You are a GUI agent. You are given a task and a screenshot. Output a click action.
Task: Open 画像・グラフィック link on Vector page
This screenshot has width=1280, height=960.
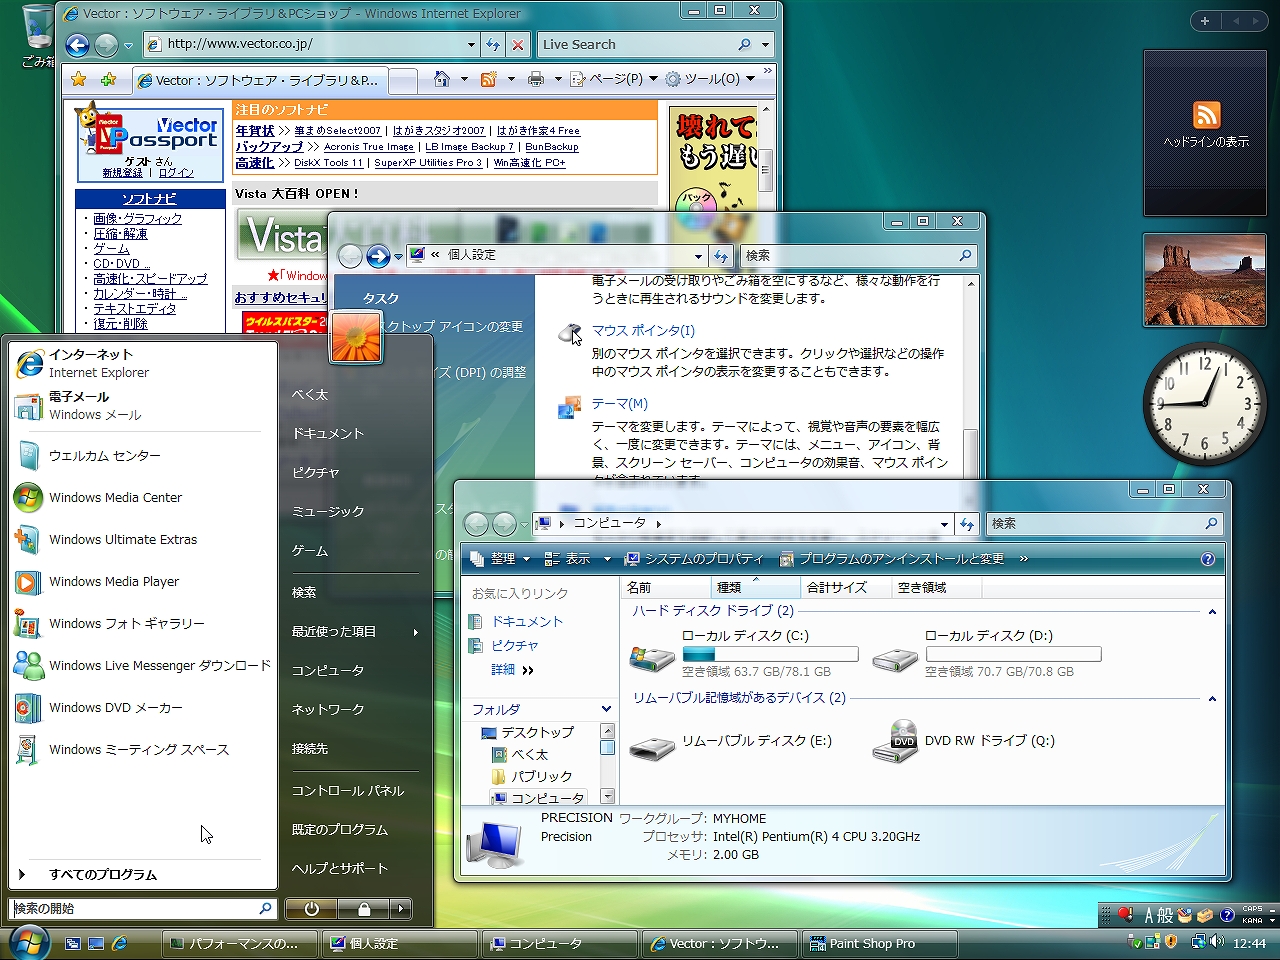point(138,219)
